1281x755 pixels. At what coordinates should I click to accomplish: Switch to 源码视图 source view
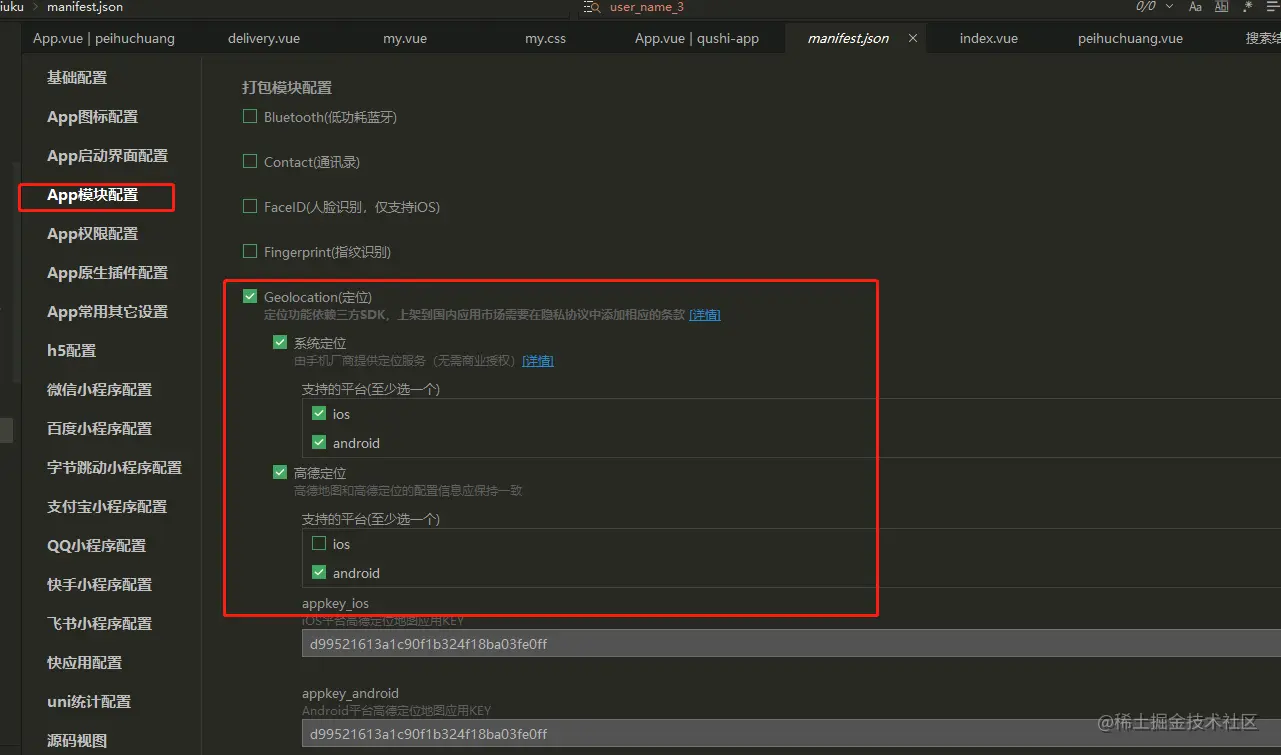[77, 740]
